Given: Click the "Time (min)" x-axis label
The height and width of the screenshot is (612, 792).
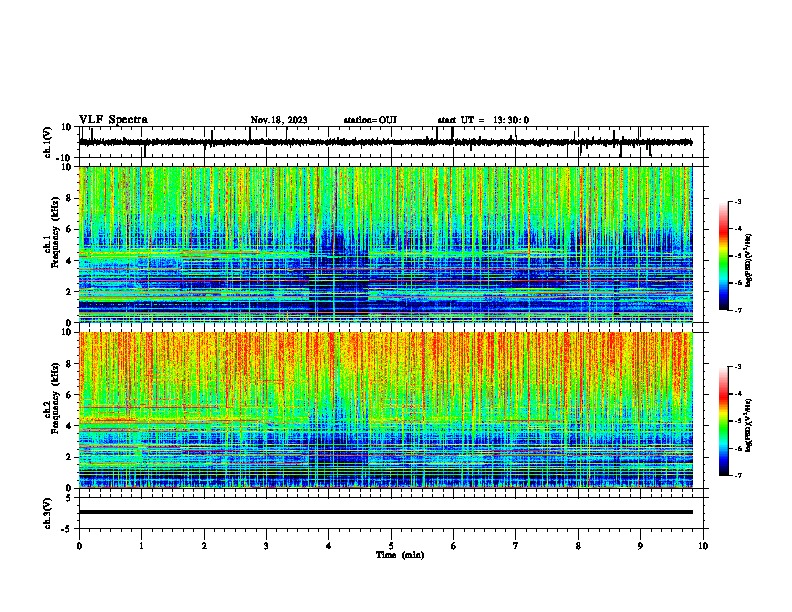Looking at the screenshot, I should point(400,555).
